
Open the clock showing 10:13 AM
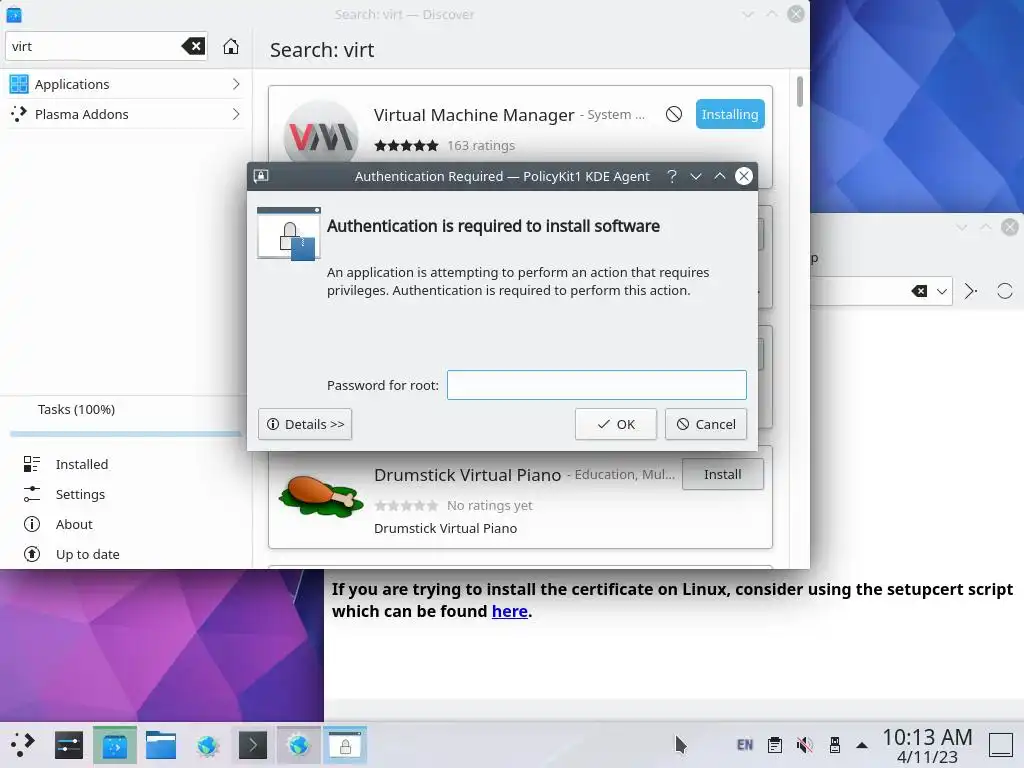927,745
